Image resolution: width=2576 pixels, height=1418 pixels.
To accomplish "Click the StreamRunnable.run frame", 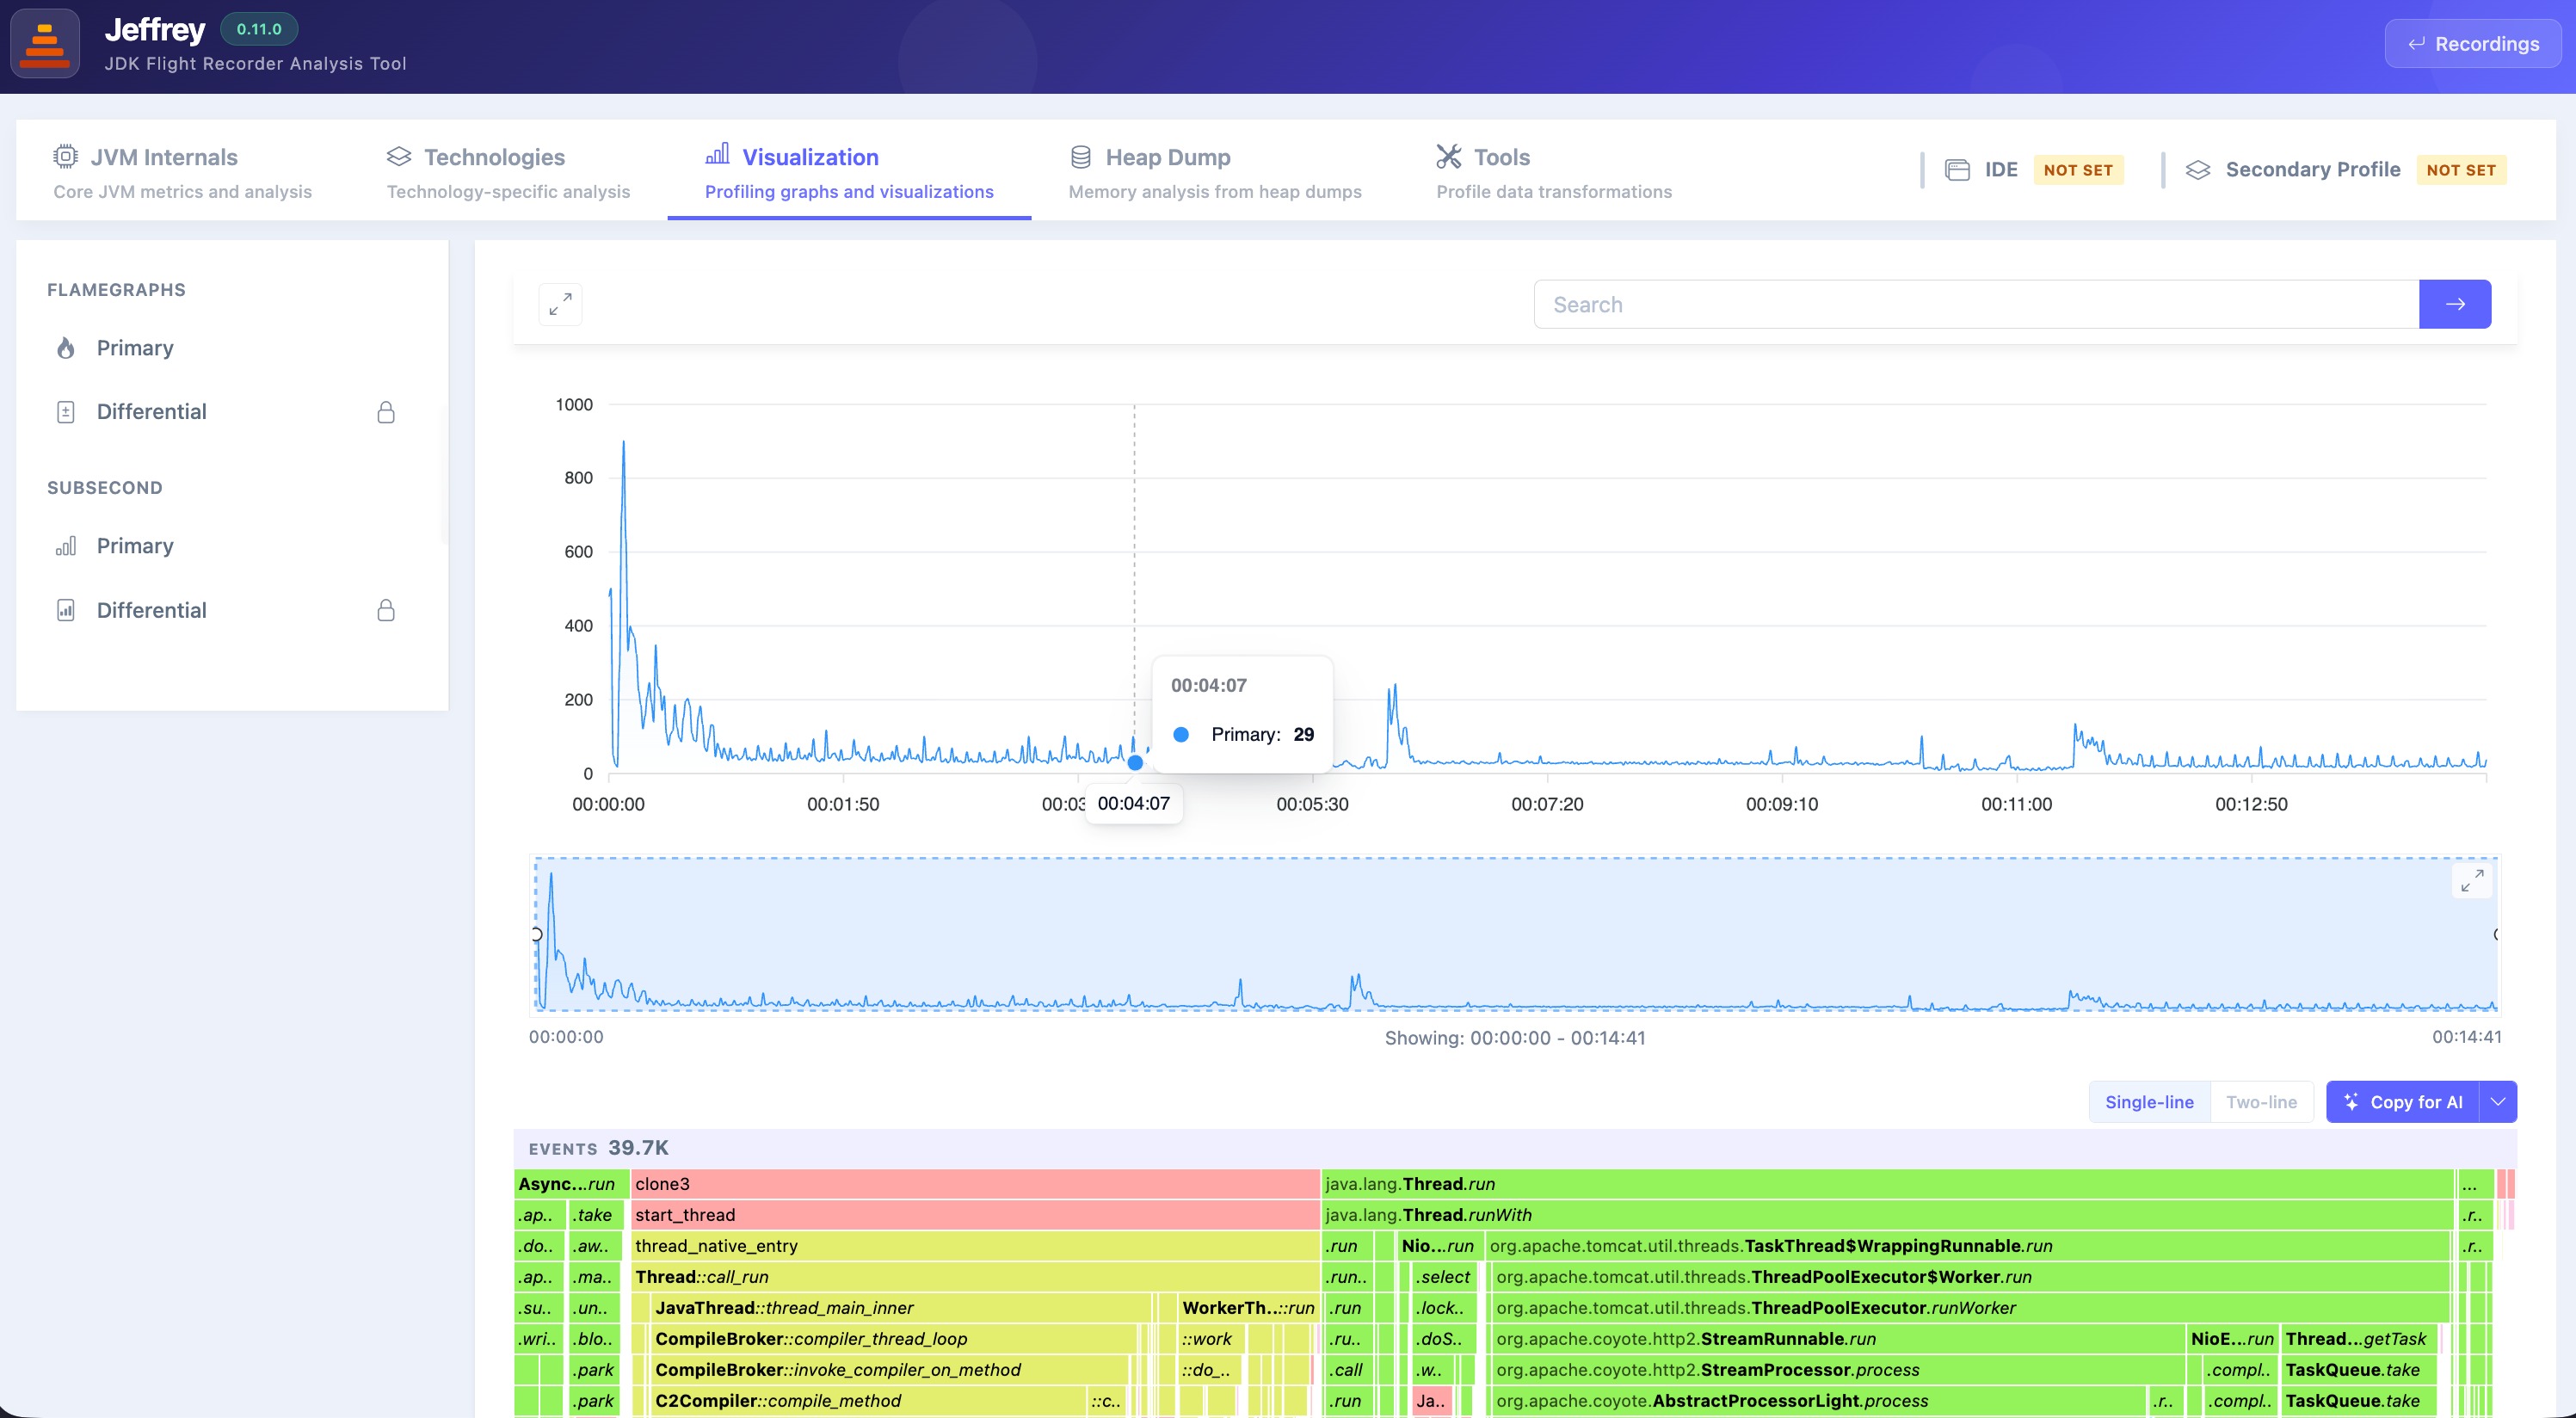I will click(1838, 1339).
